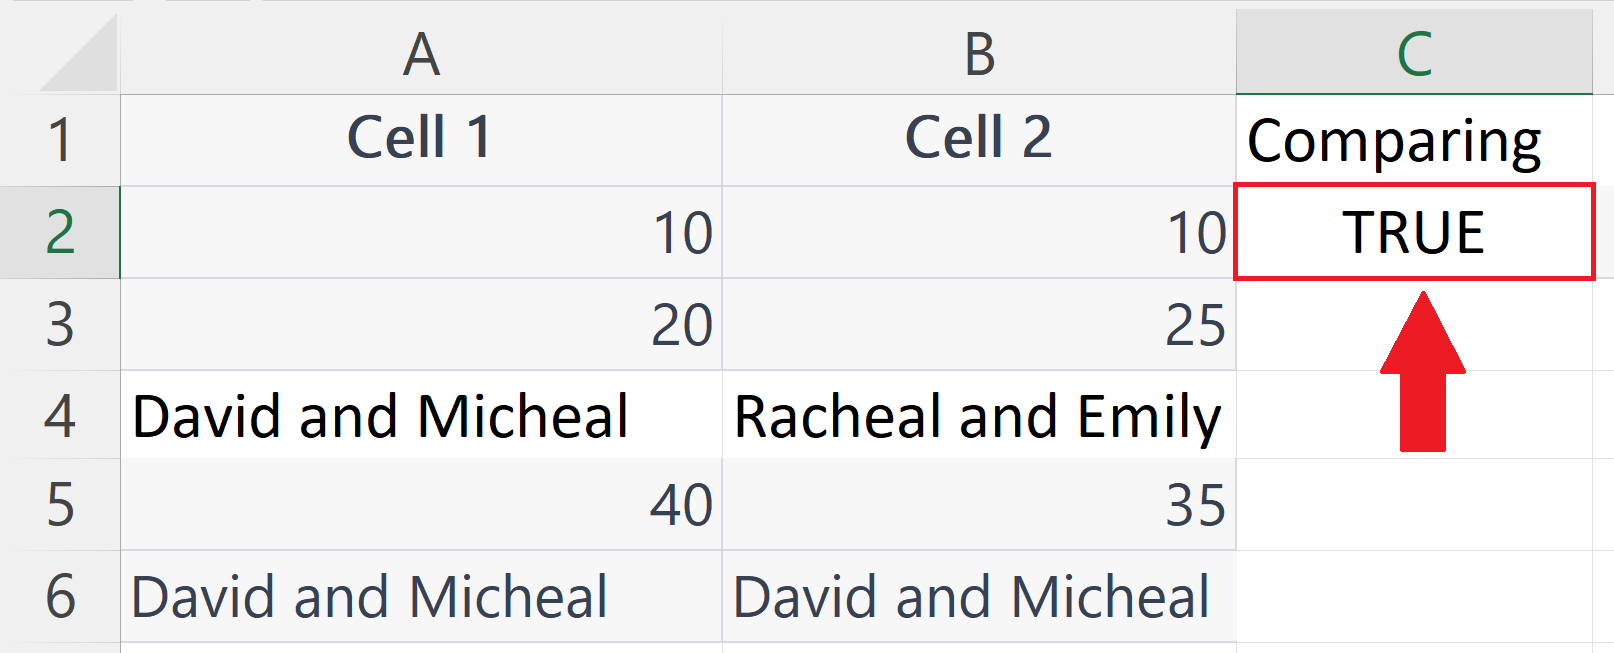Click the Select All corner triangle
1614x653 pixels.
point(82,58)
